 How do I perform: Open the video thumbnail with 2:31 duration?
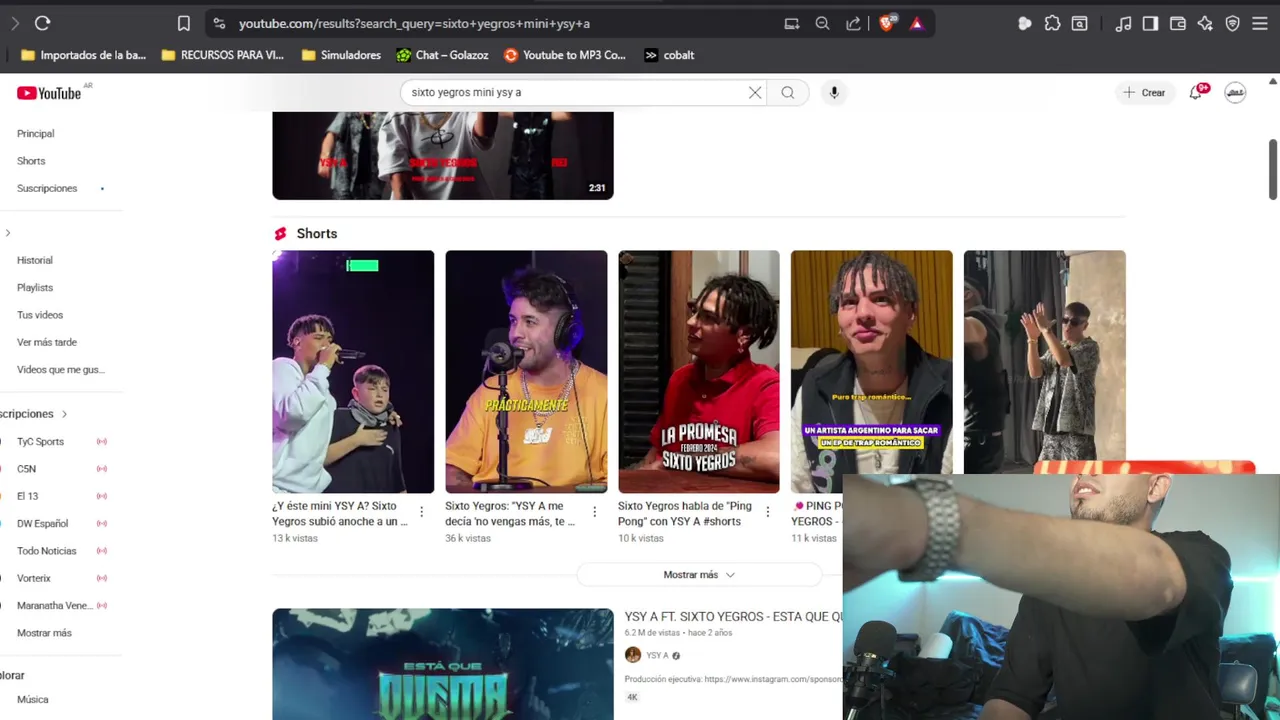click(x=443, y=155)
